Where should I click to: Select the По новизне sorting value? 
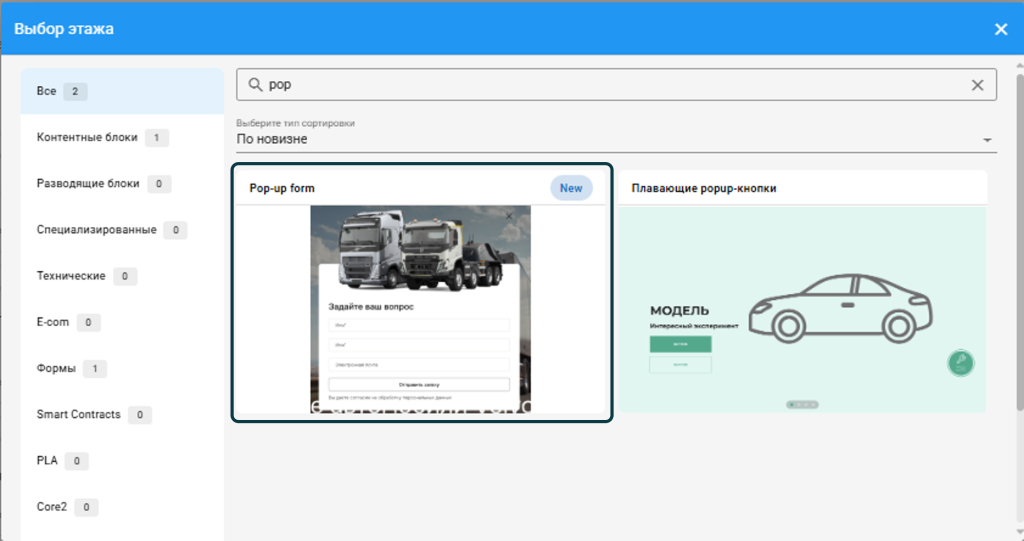coord(272,139)
